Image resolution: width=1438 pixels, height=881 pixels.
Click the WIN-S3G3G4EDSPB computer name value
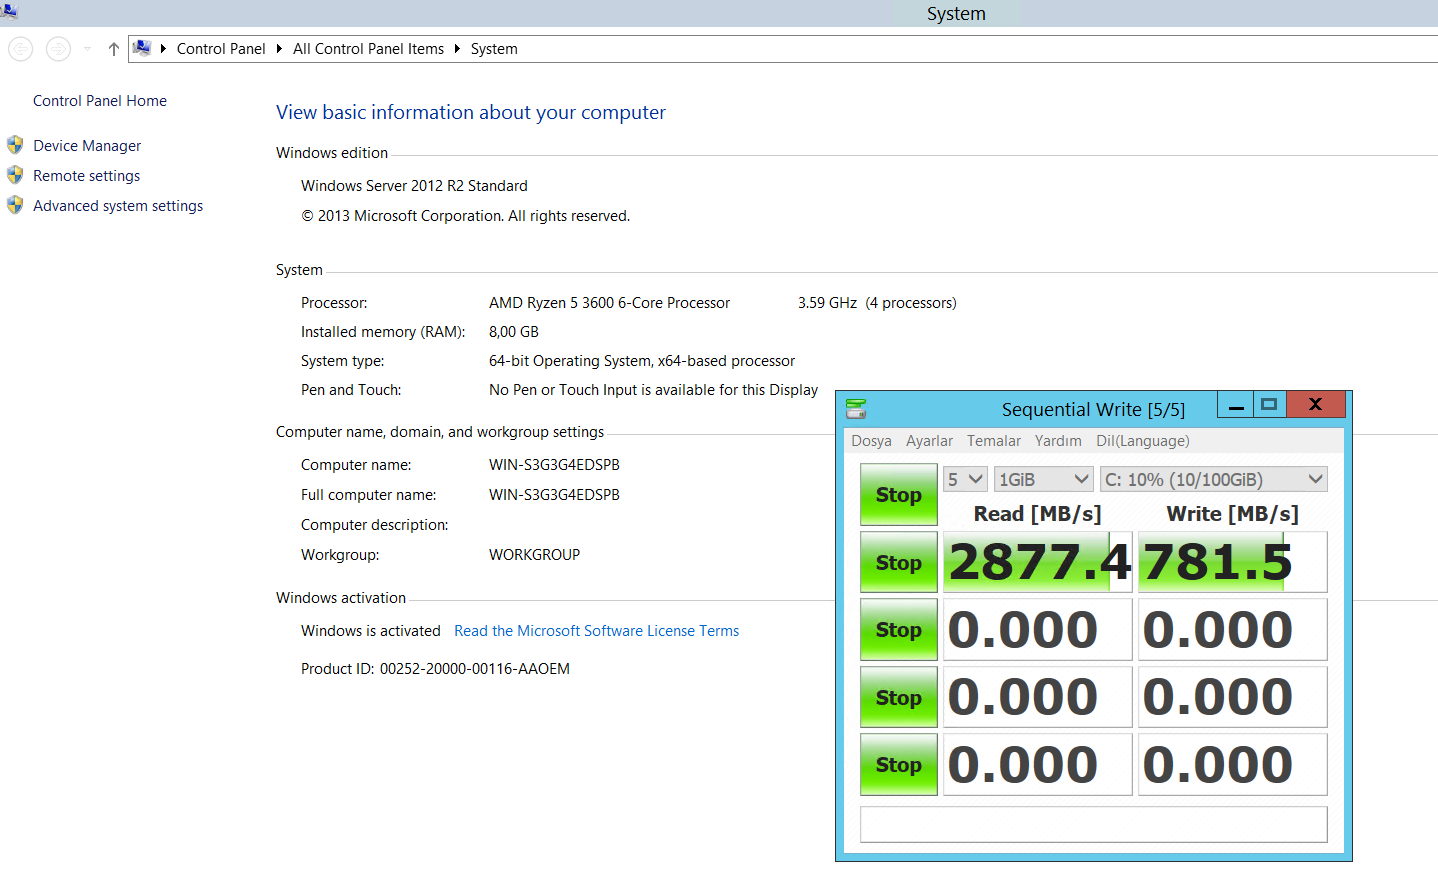pos(554,465)
